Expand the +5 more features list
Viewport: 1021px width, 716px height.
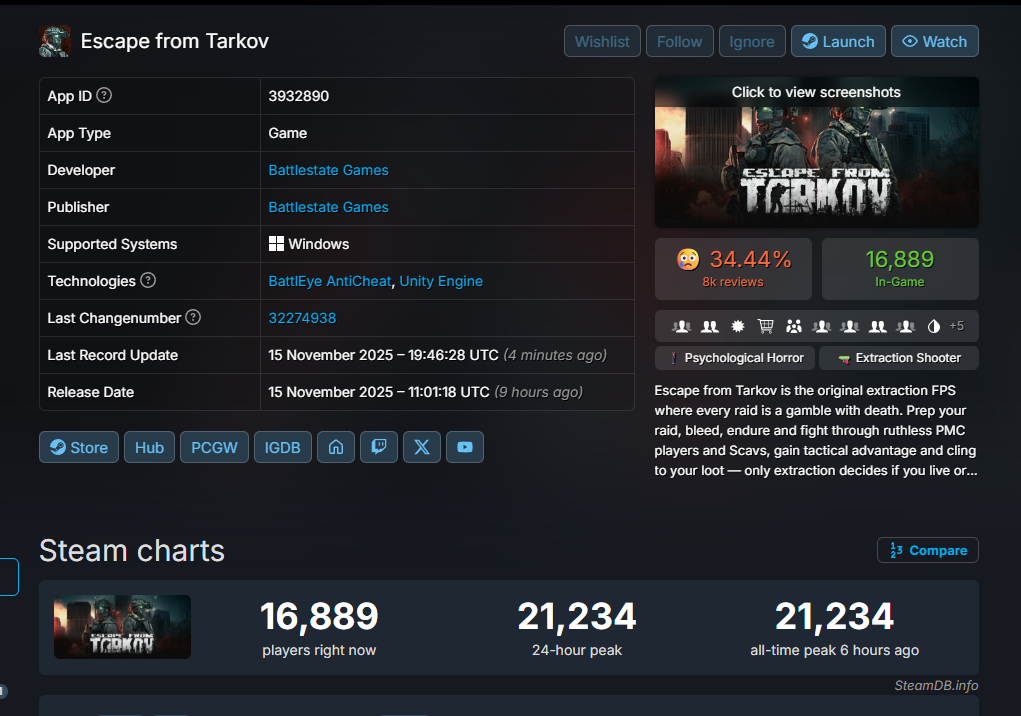pyautogui.click(x=957, y=326)
